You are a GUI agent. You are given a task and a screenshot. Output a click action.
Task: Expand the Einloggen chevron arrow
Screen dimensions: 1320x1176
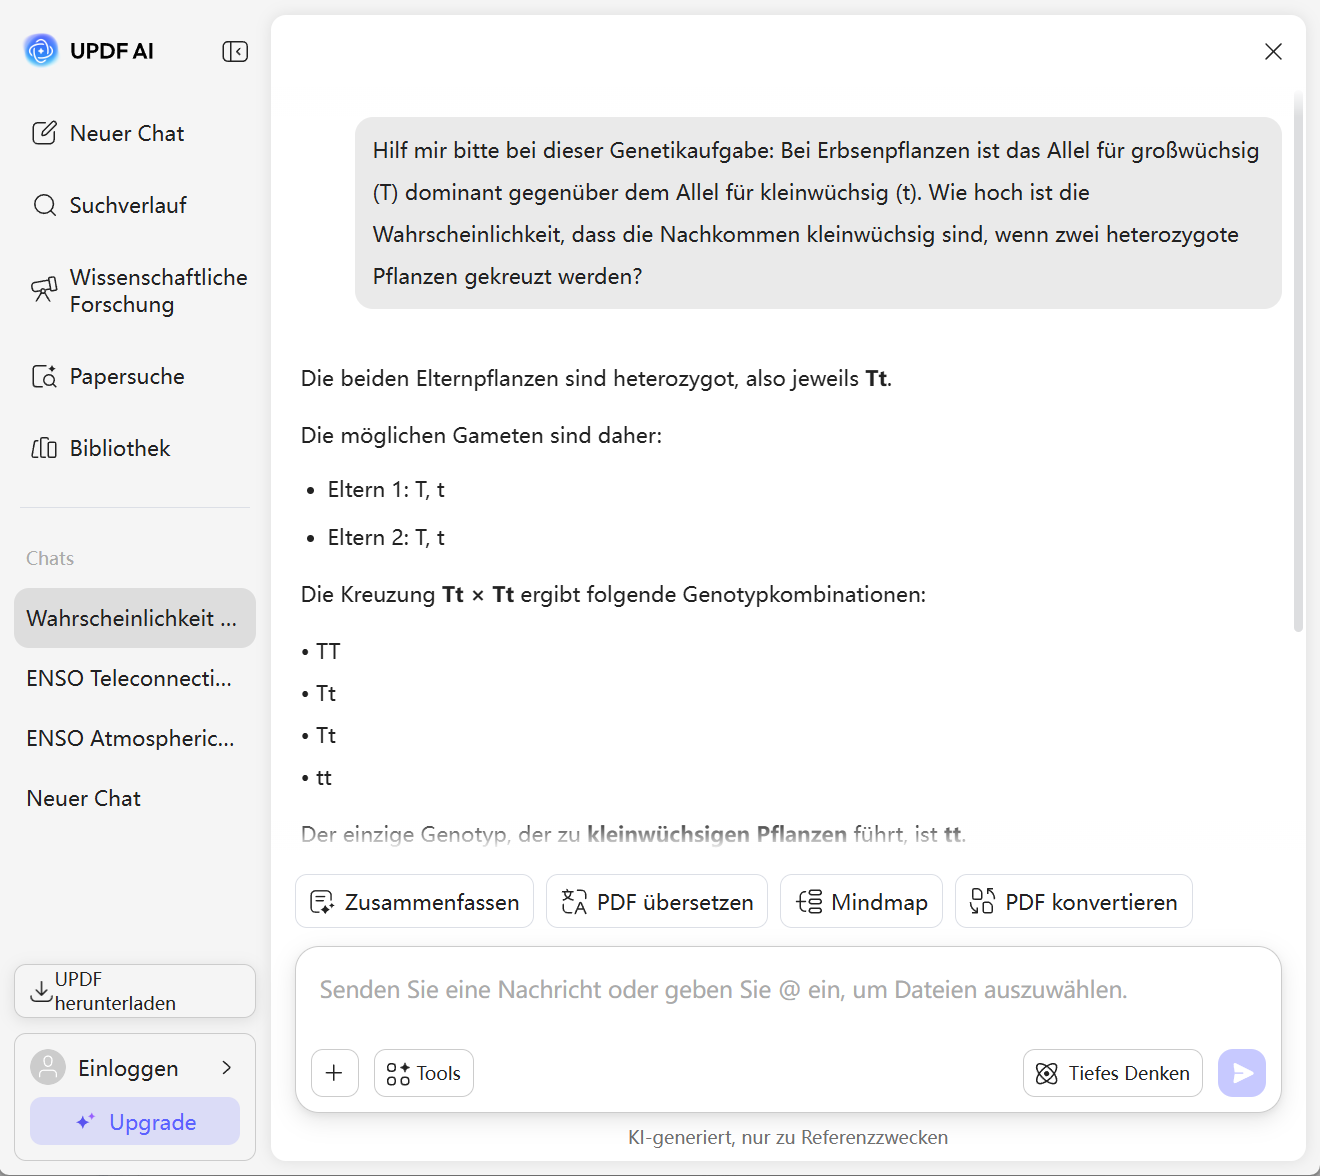coord(227,1068)
